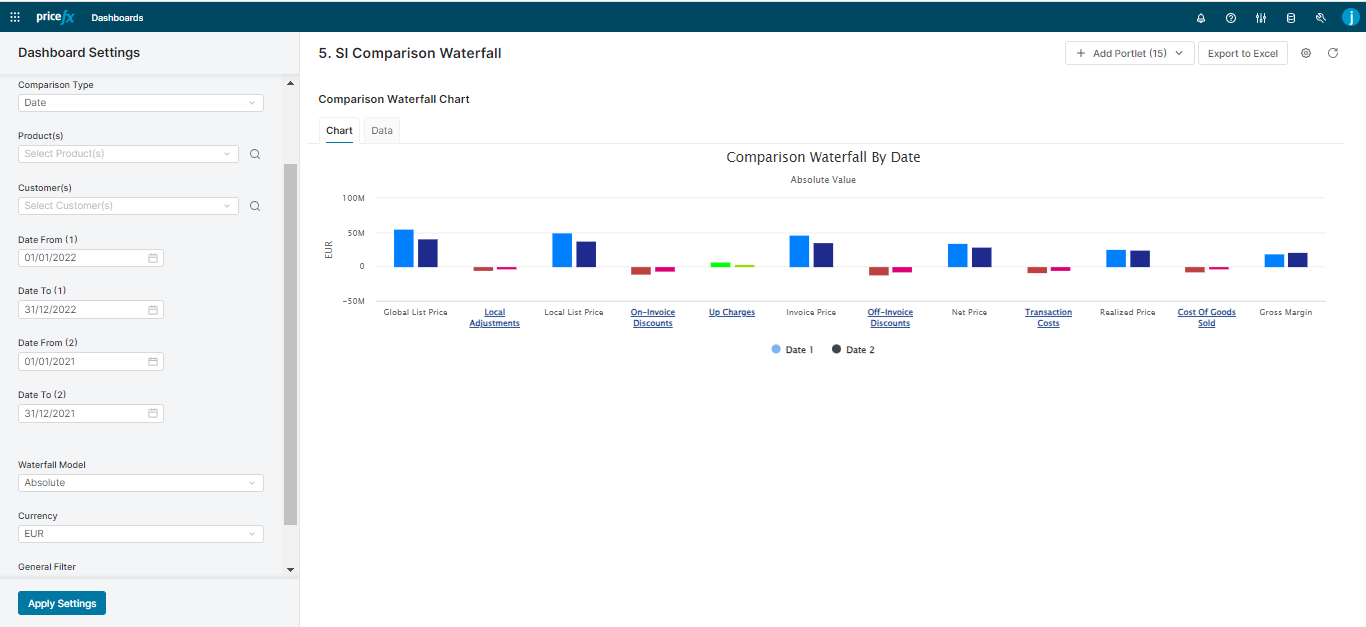This screenshot has width=1366, height=627.
Task: Toggle the Date 2 legend entry
Action: pyautogui.click(x=852, y=348)
